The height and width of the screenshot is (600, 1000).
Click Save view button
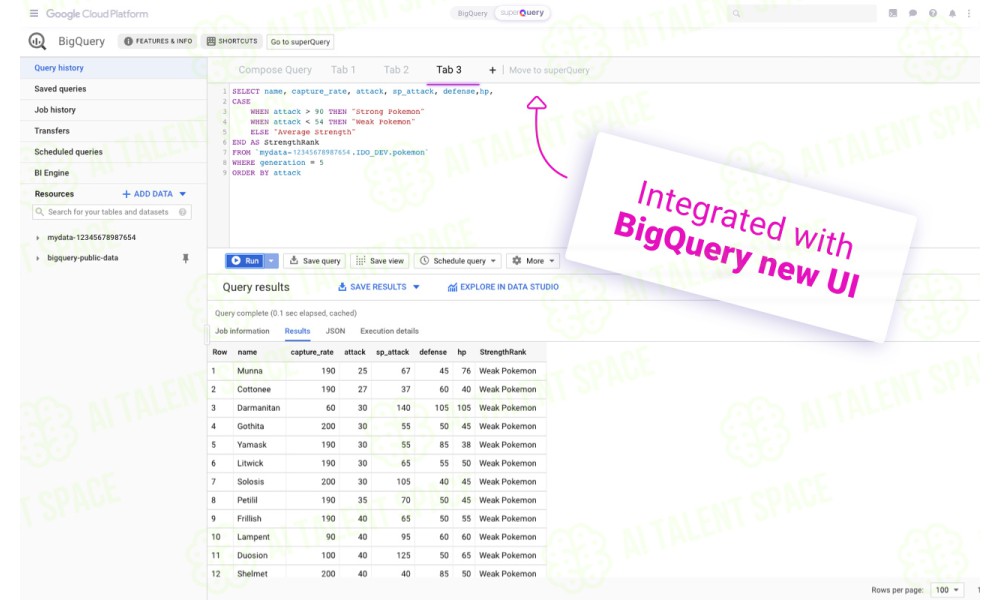click(379, 261)
